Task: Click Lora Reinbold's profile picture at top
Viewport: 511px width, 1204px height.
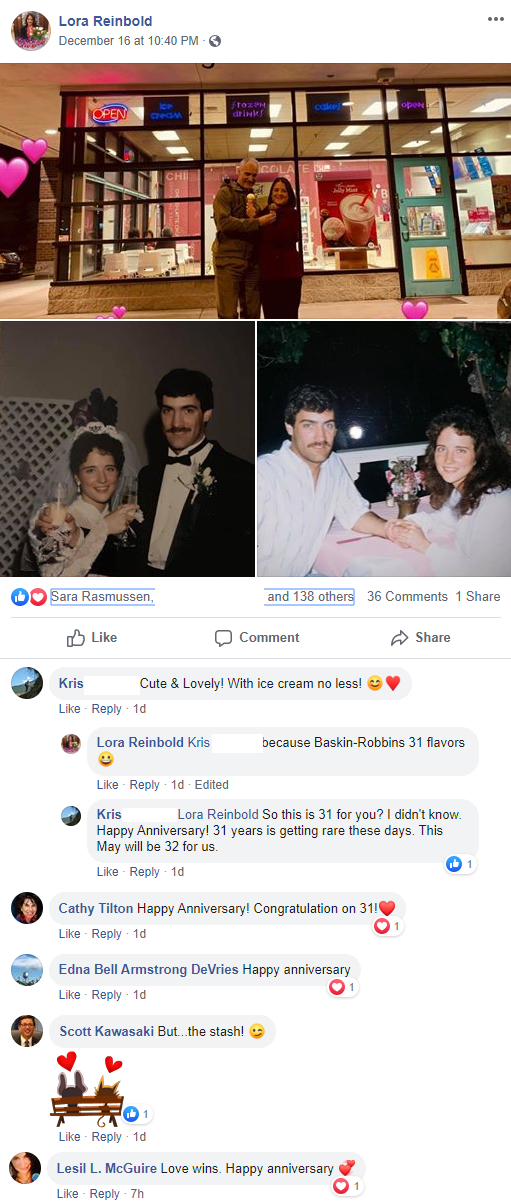Action: (30, 31)
